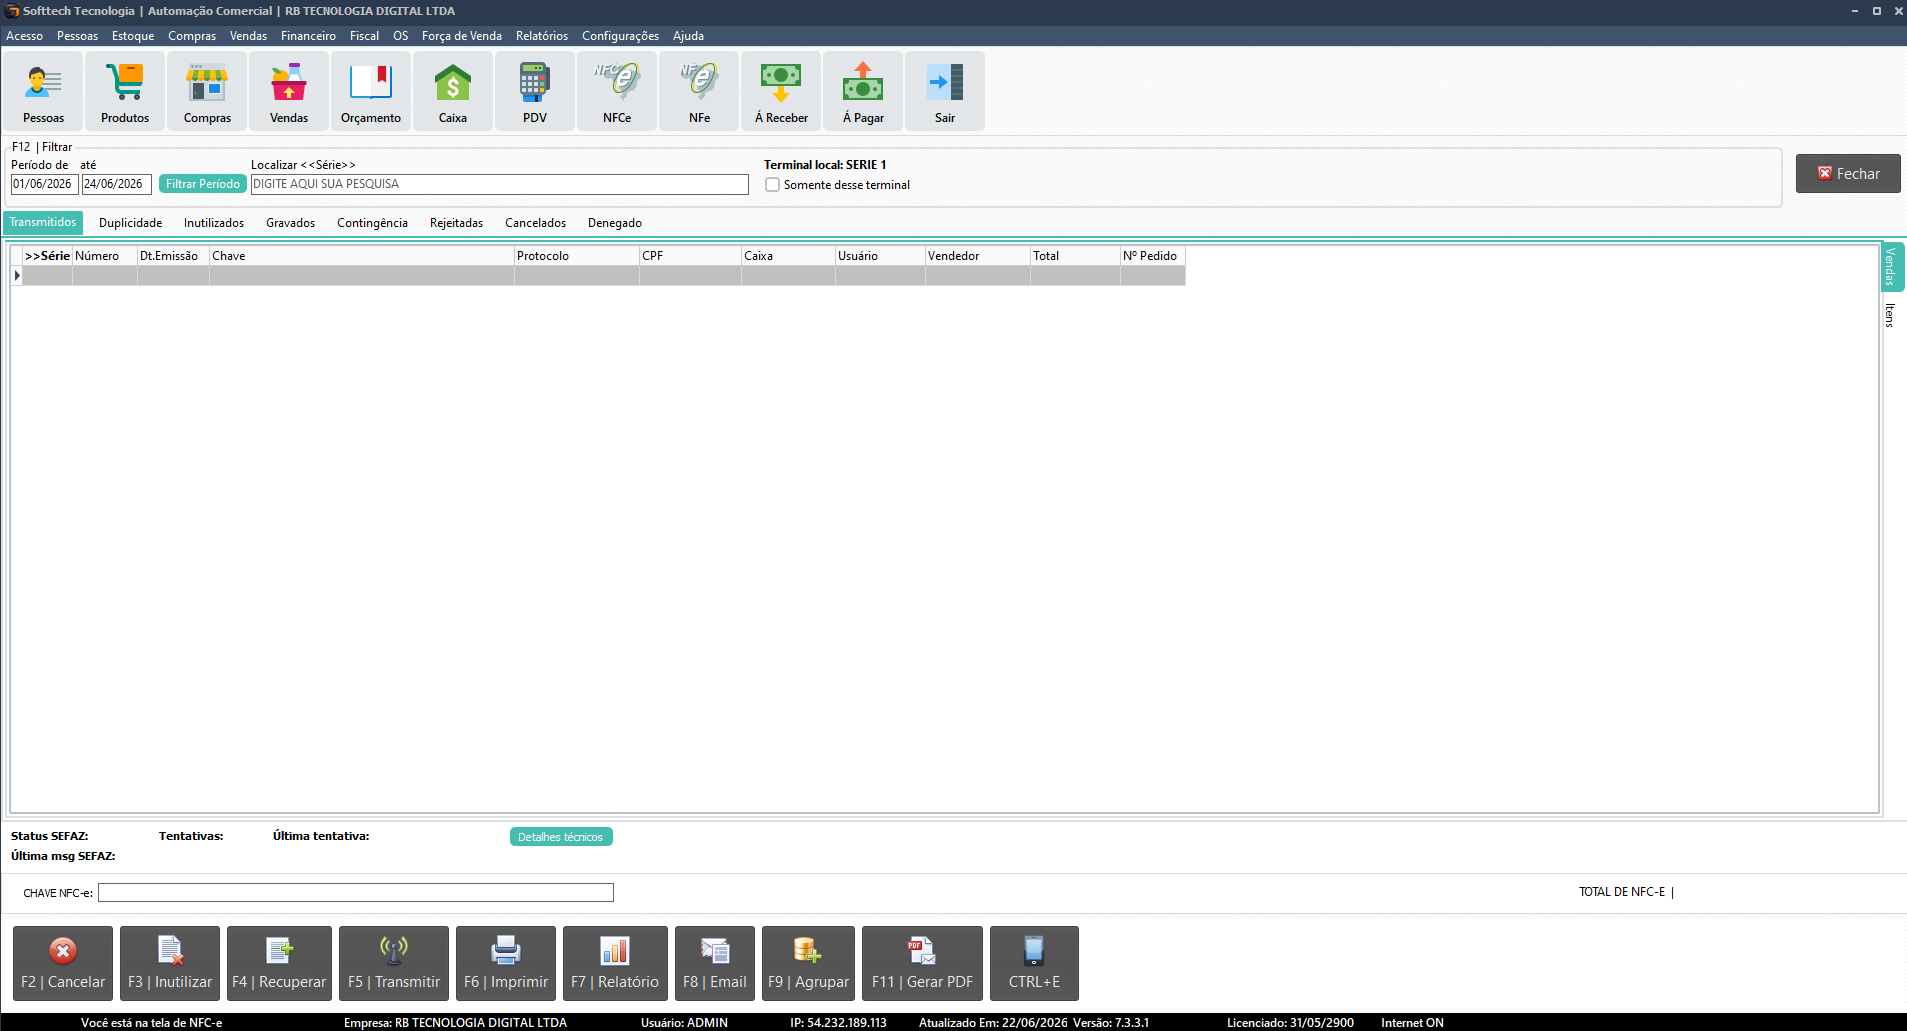Click F11 Gerar PDF button
Viewport: 1907px width, 1031px height.
click(x=922, y=963)
